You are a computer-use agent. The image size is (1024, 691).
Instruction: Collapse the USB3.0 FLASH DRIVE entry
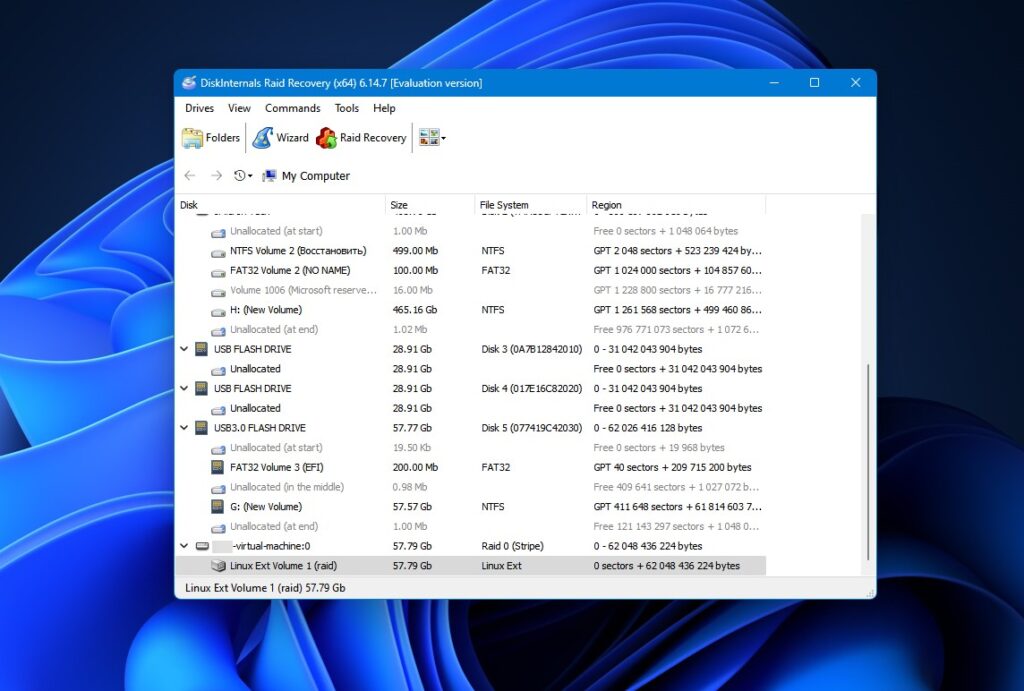coord(184,428)
